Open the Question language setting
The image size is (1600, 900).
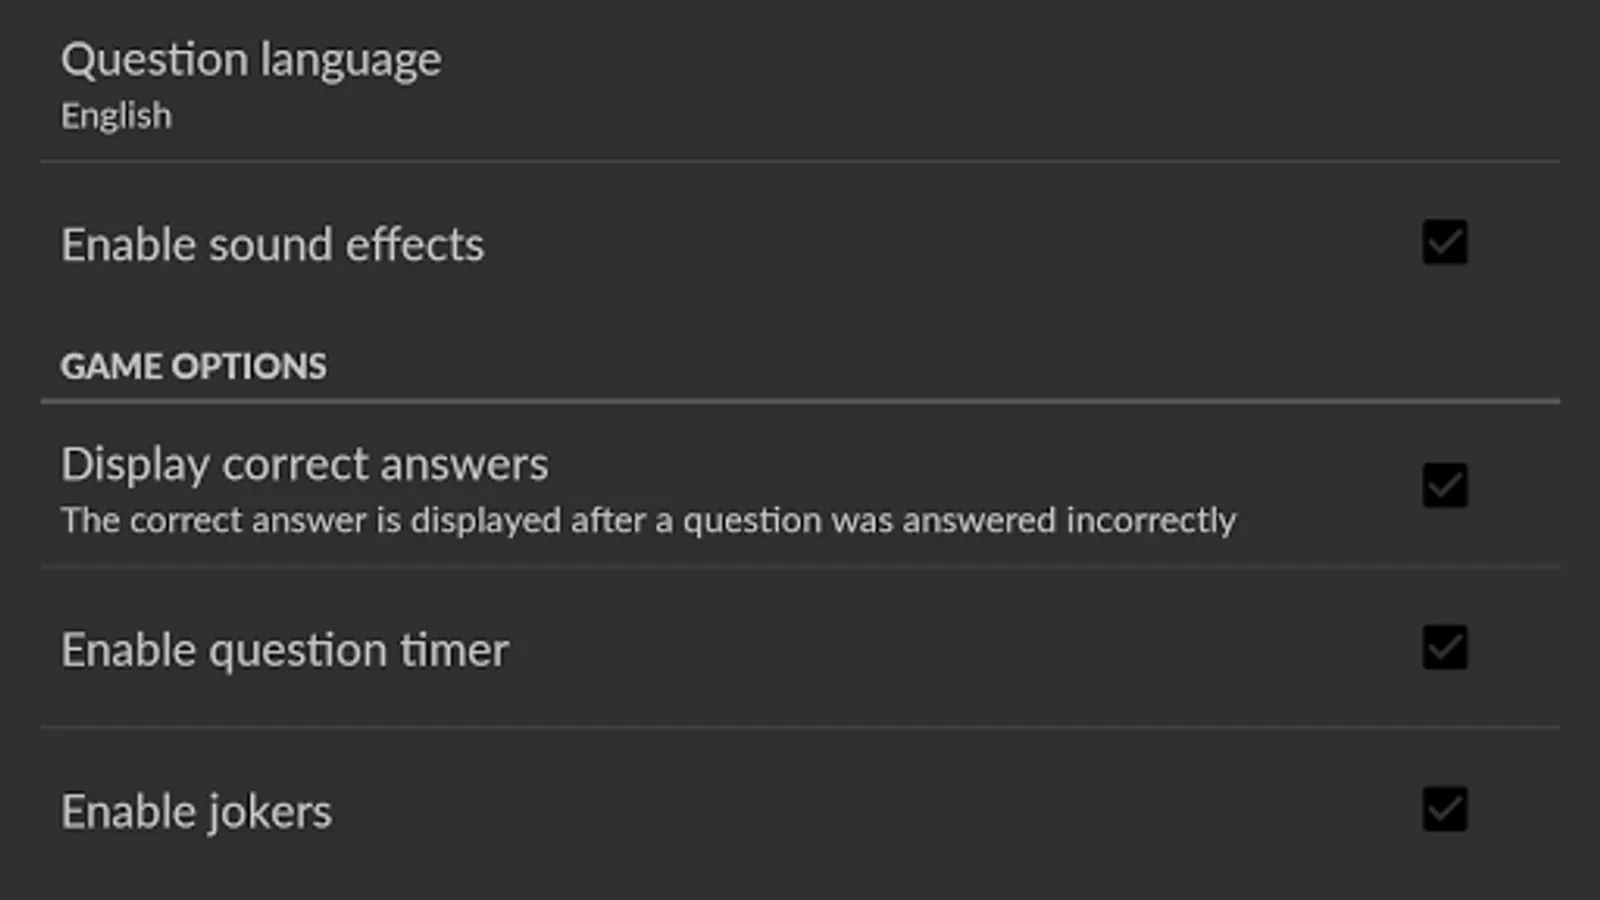(x=250, y=60)
